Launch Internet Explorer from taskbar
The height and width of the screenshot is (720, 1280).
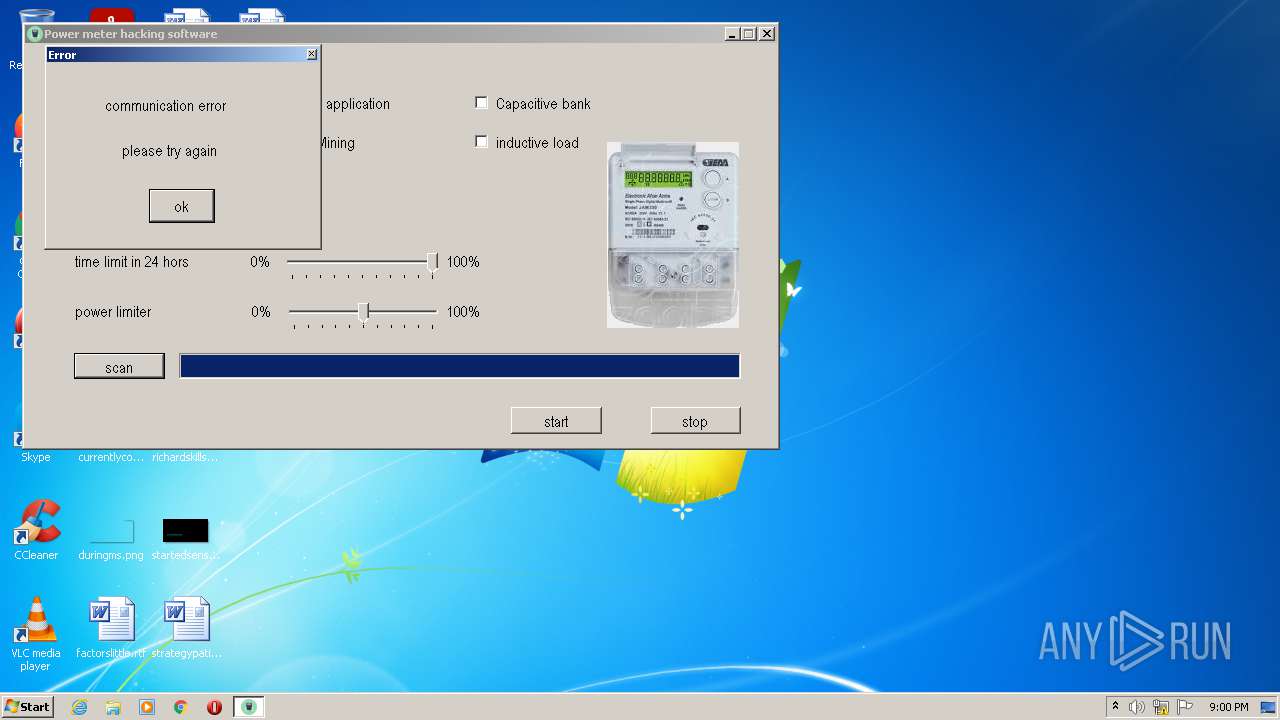coord(79,707)
